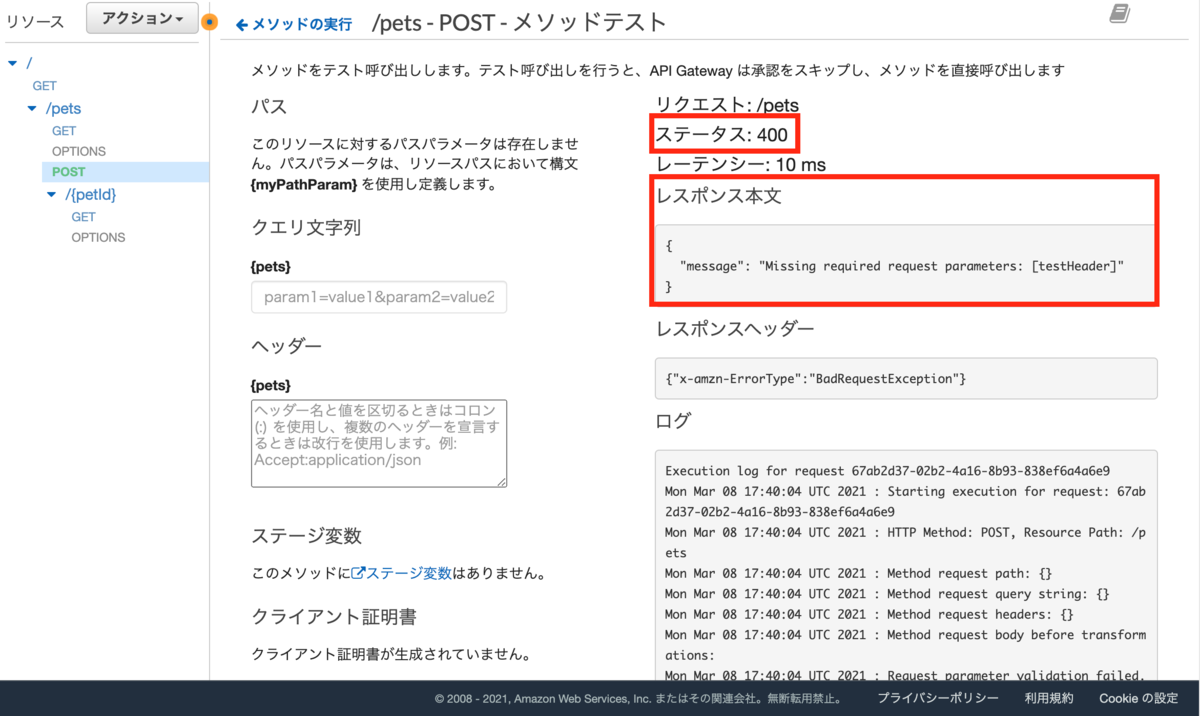Click the /pets - POST - メソッドテスト title
The height and width of the screenshot is (716, 1200).
(519, 23)
